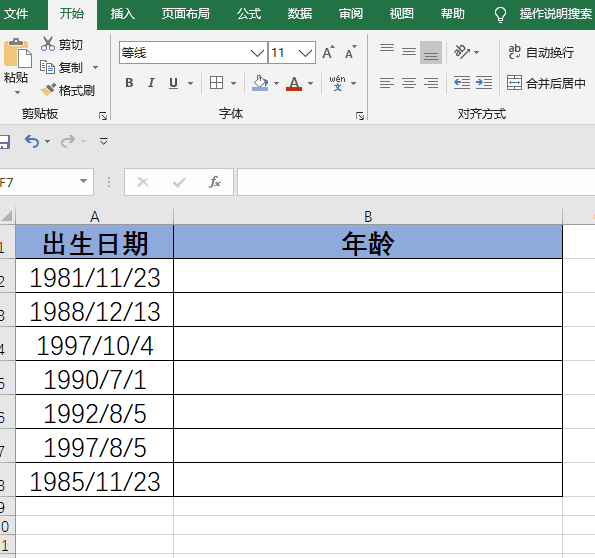Switch to the Insert (插入) tab
This screenshot has width=595, height=558.
(123, 14)
